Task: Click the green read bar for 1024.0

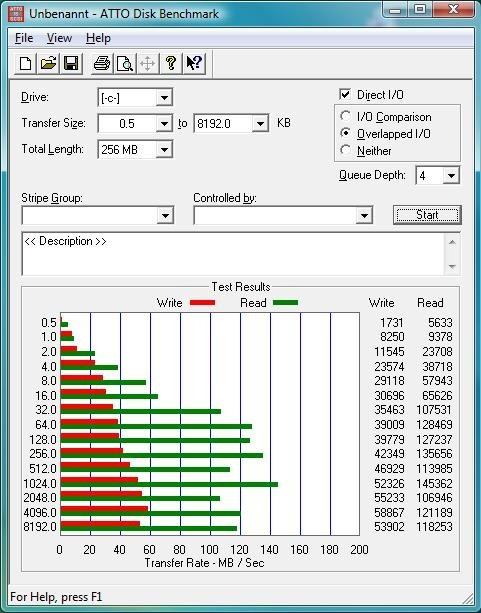Action: (169, 484)
